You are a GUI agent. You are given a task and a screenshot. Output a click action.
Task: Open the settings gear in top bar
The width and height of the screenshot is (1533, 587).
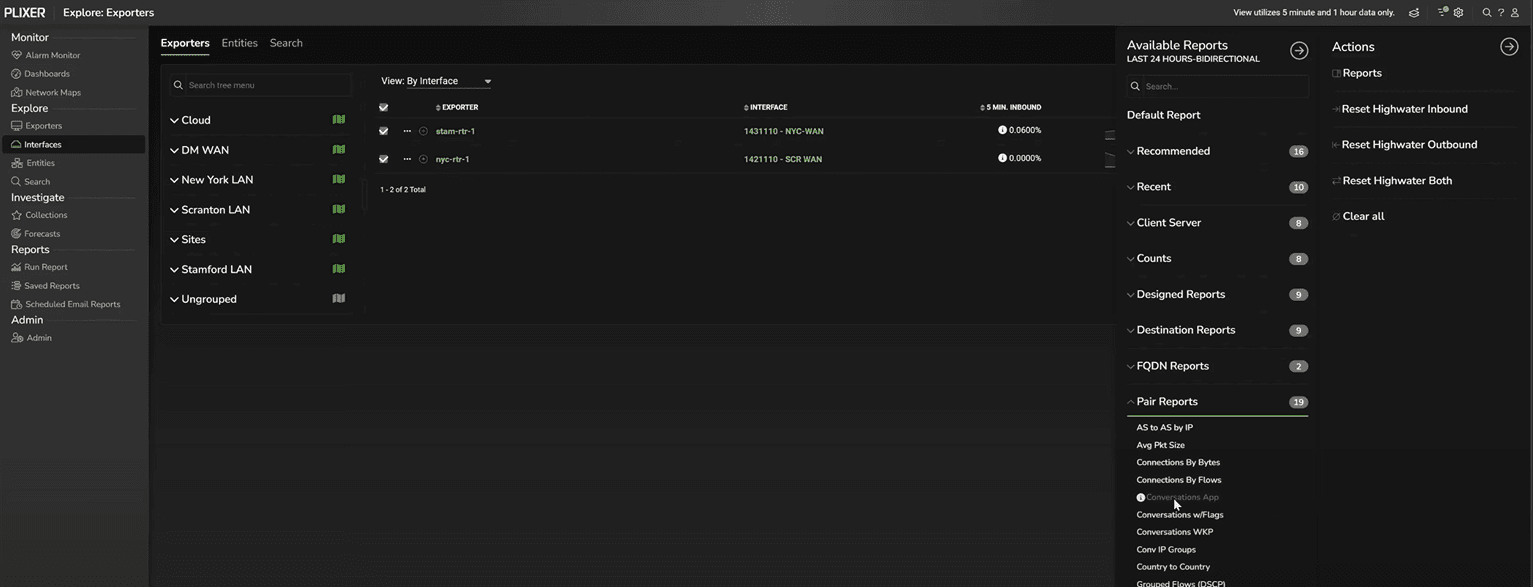[x=1458, y=13]
